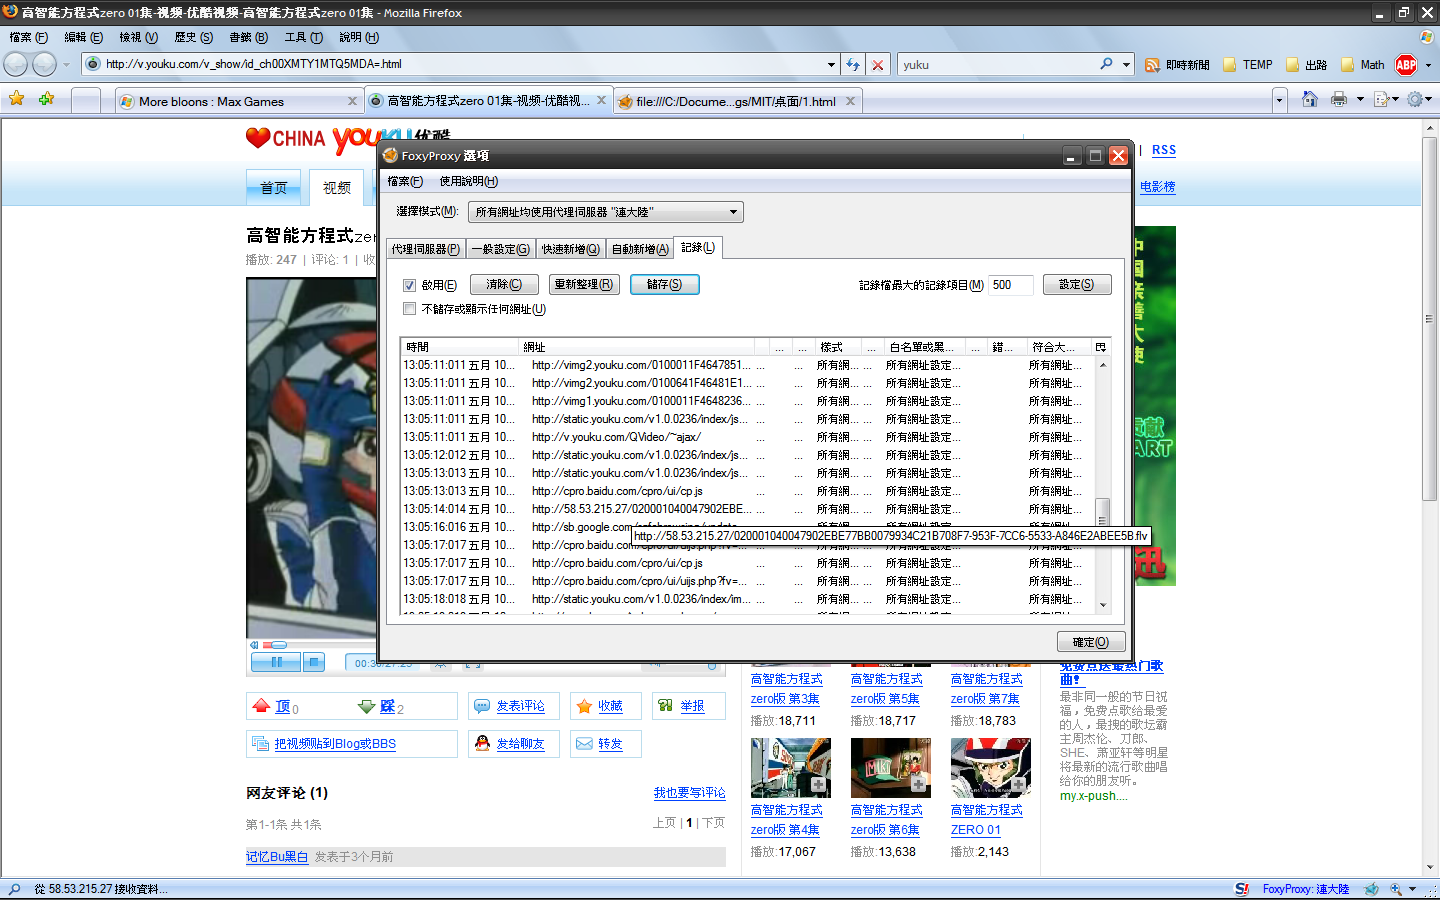The width and height of the screenshot is (1440, 900).
Task: Toggle the 啟用 logging checkbox
Action: click(x=409, y=285)
